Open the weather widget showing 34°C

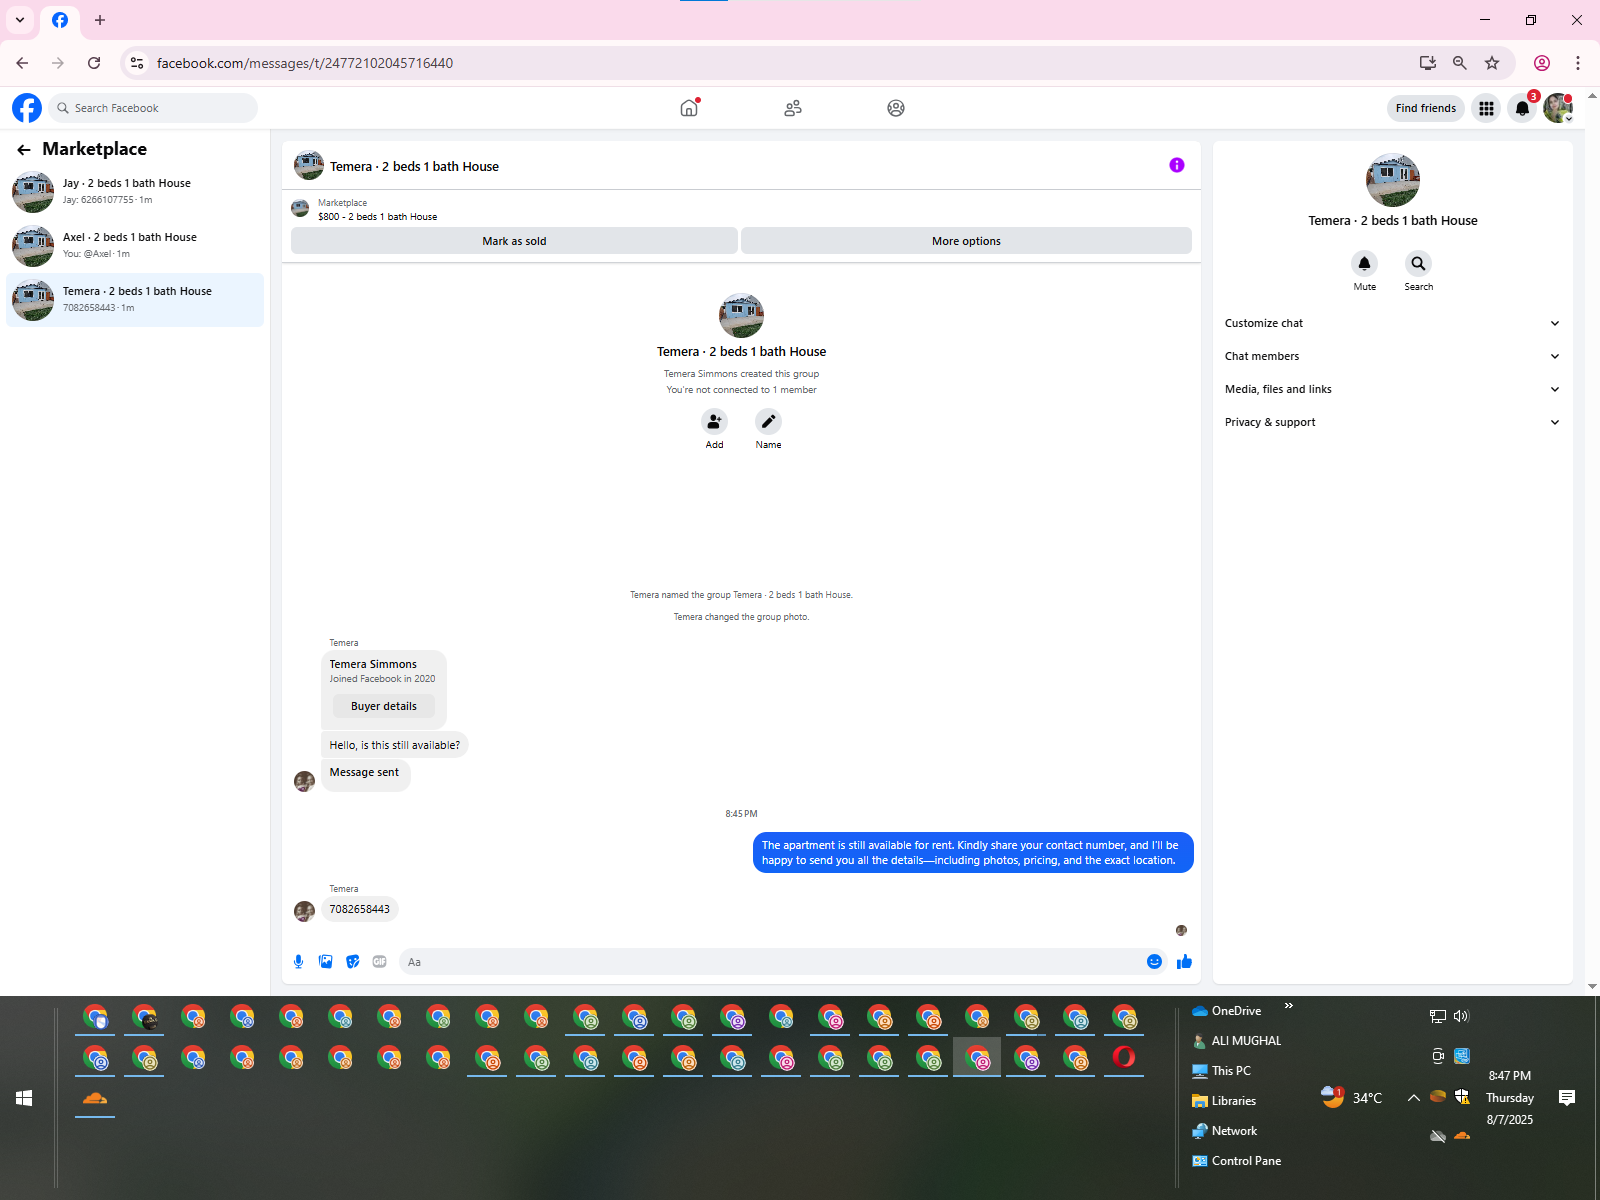(x=1351, y=1098)
